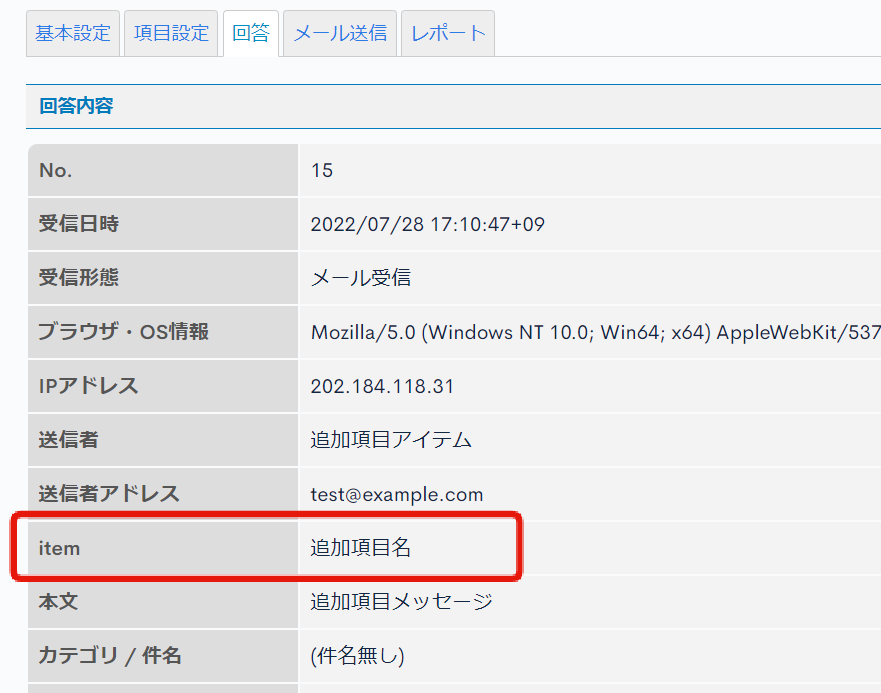Switch to the 項目設定 tab
This screenshot has width=881, height=693.
171,33
